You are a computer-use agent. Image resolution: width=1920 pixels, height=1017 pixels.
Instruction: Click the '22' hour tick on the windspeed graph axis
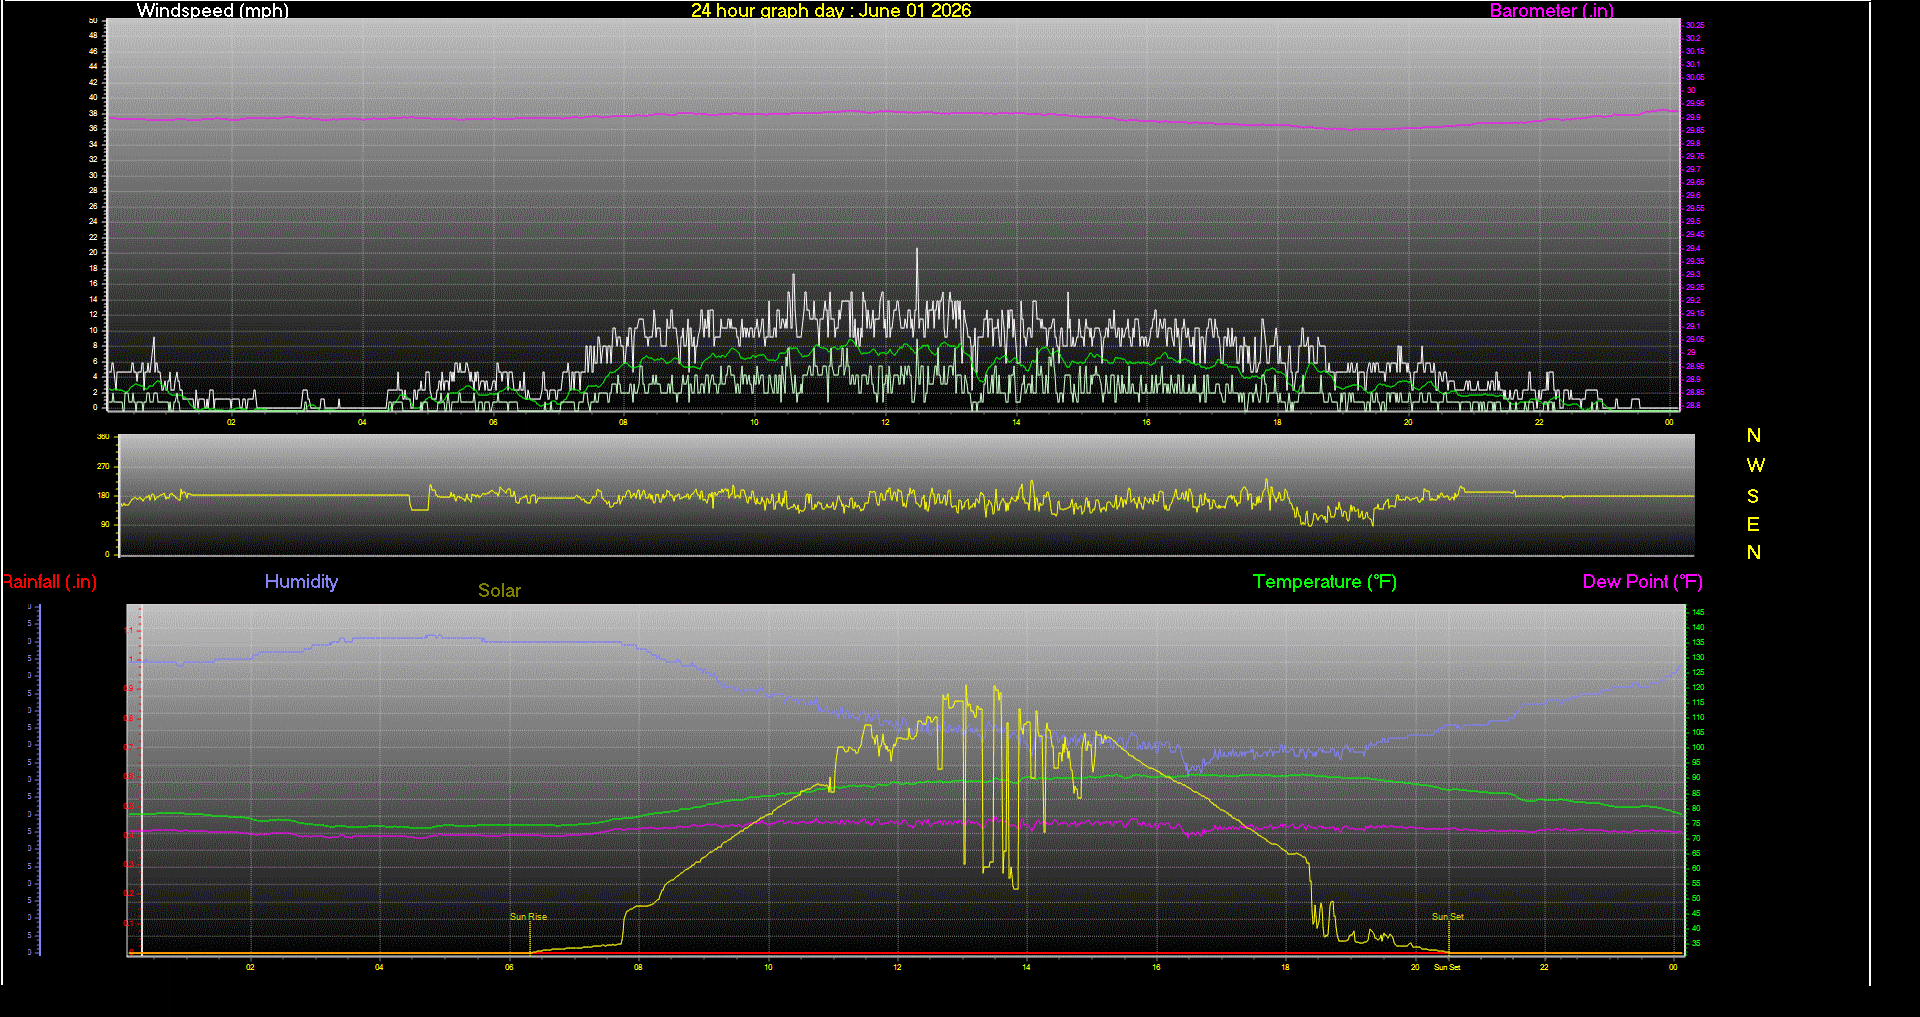pyautogui.click(x=1539, y=422)
